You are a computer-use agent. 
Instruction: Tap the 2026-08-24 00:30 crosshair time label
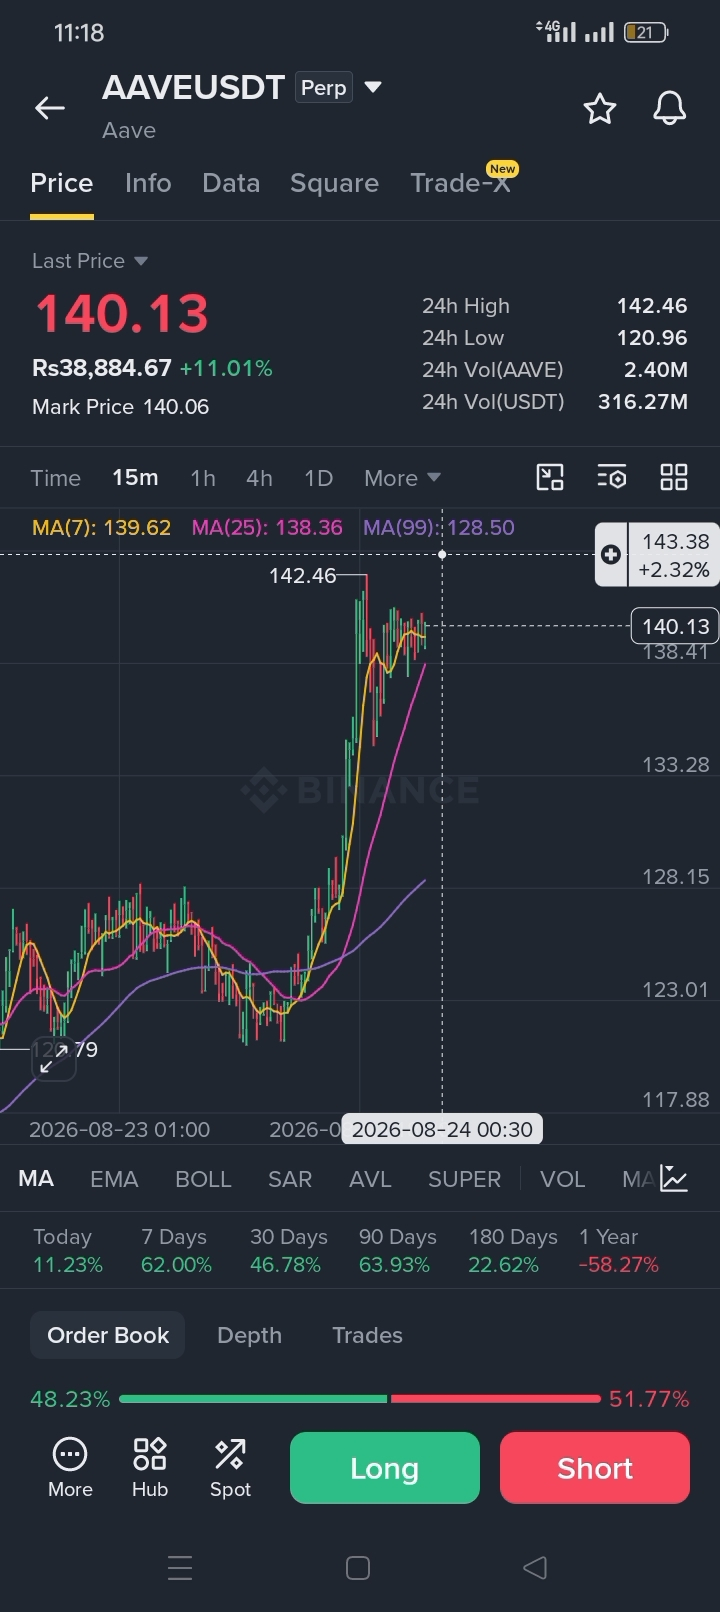pyautogui.click(x=442, y=1129)
